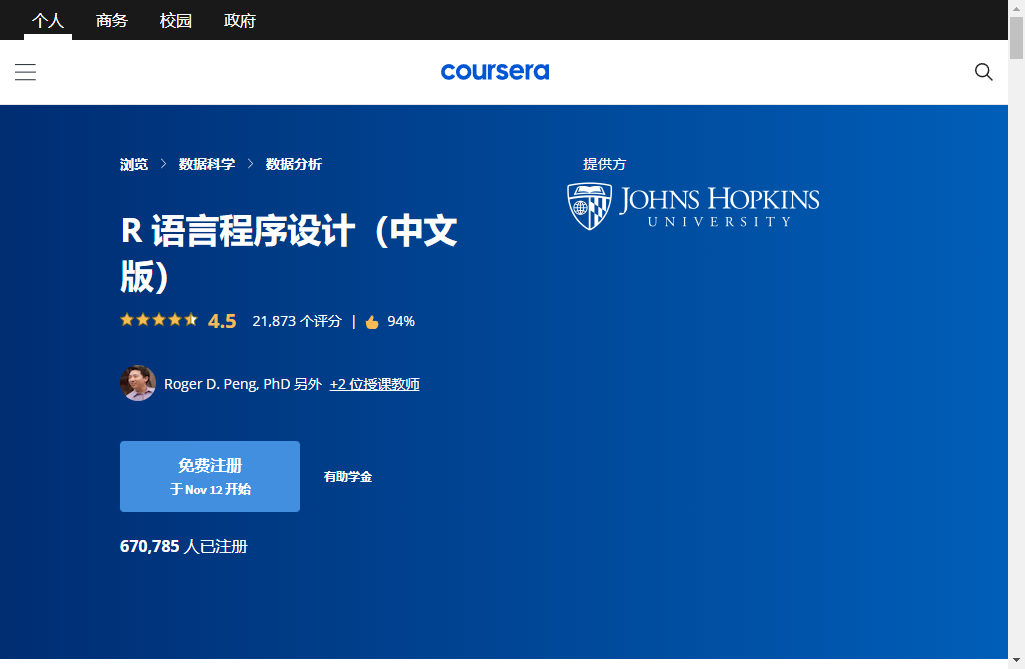Open the hamburger navigation menu
This screenshot has width=1025, height=669.
(x=25, y=72)
